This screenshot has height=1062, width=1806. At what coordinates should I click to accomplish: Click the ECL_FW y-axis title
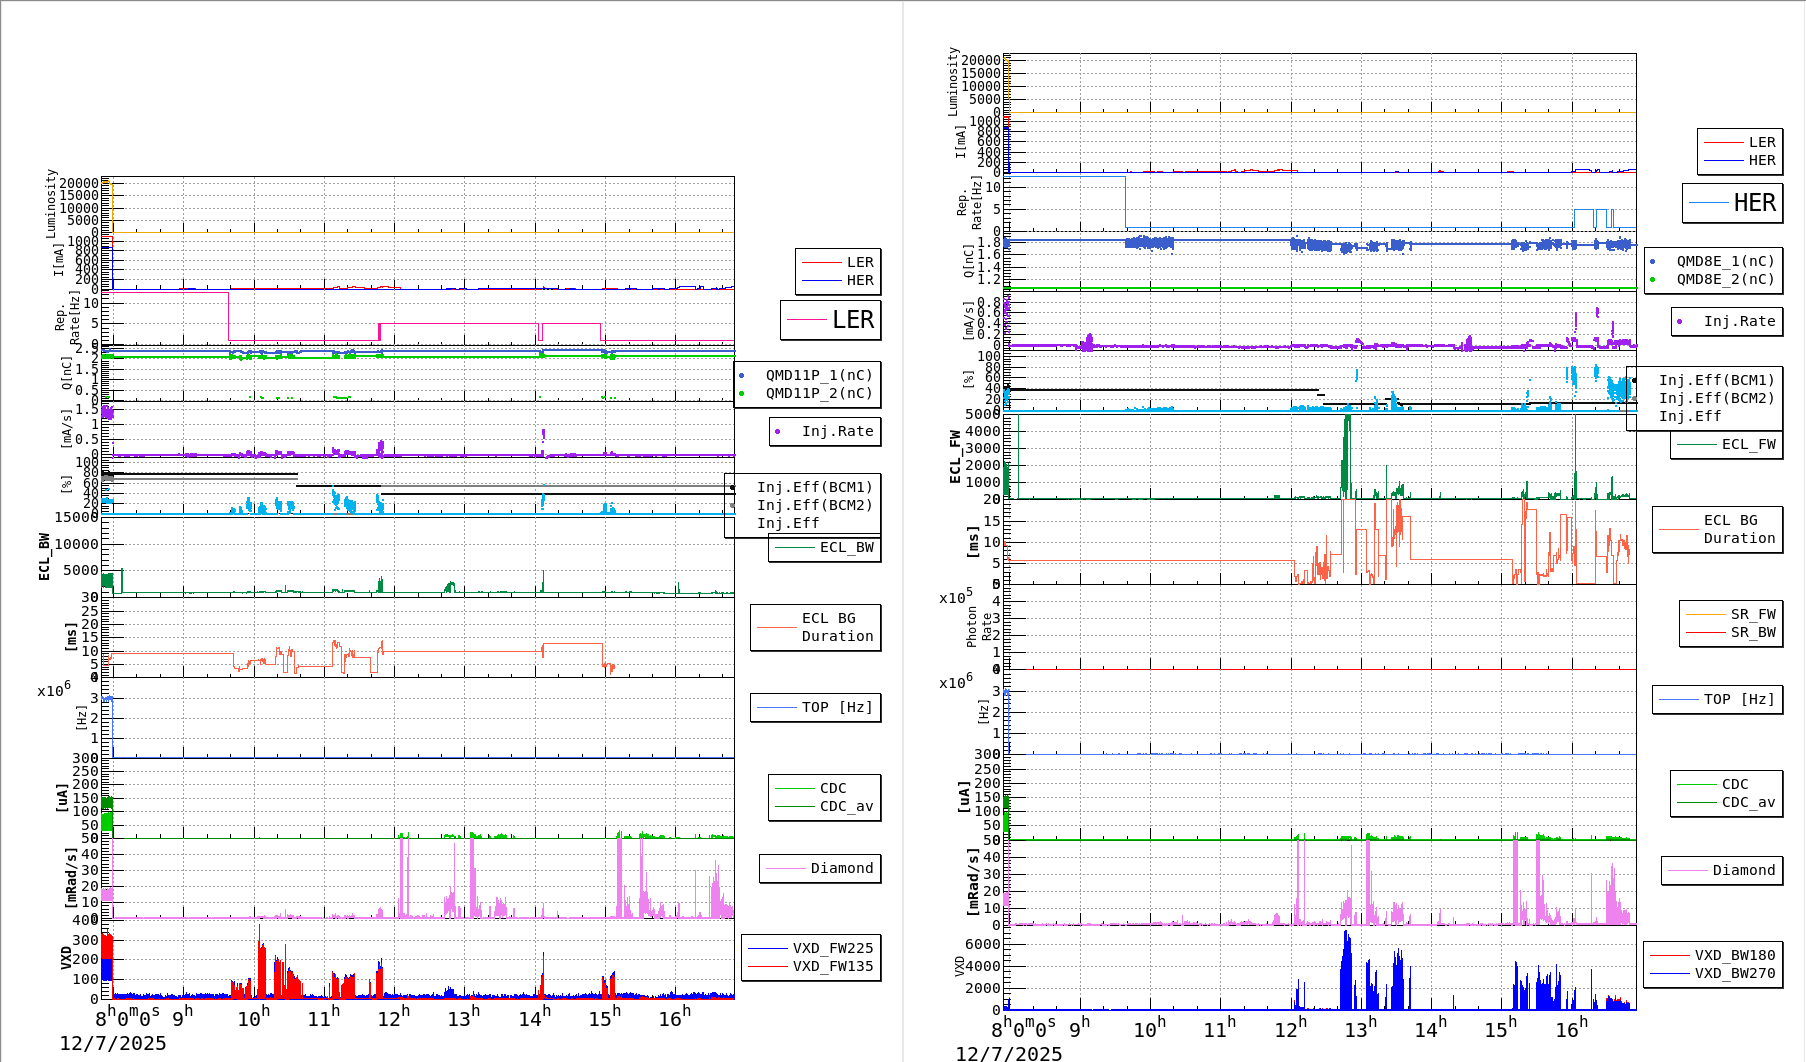point(955,457)
